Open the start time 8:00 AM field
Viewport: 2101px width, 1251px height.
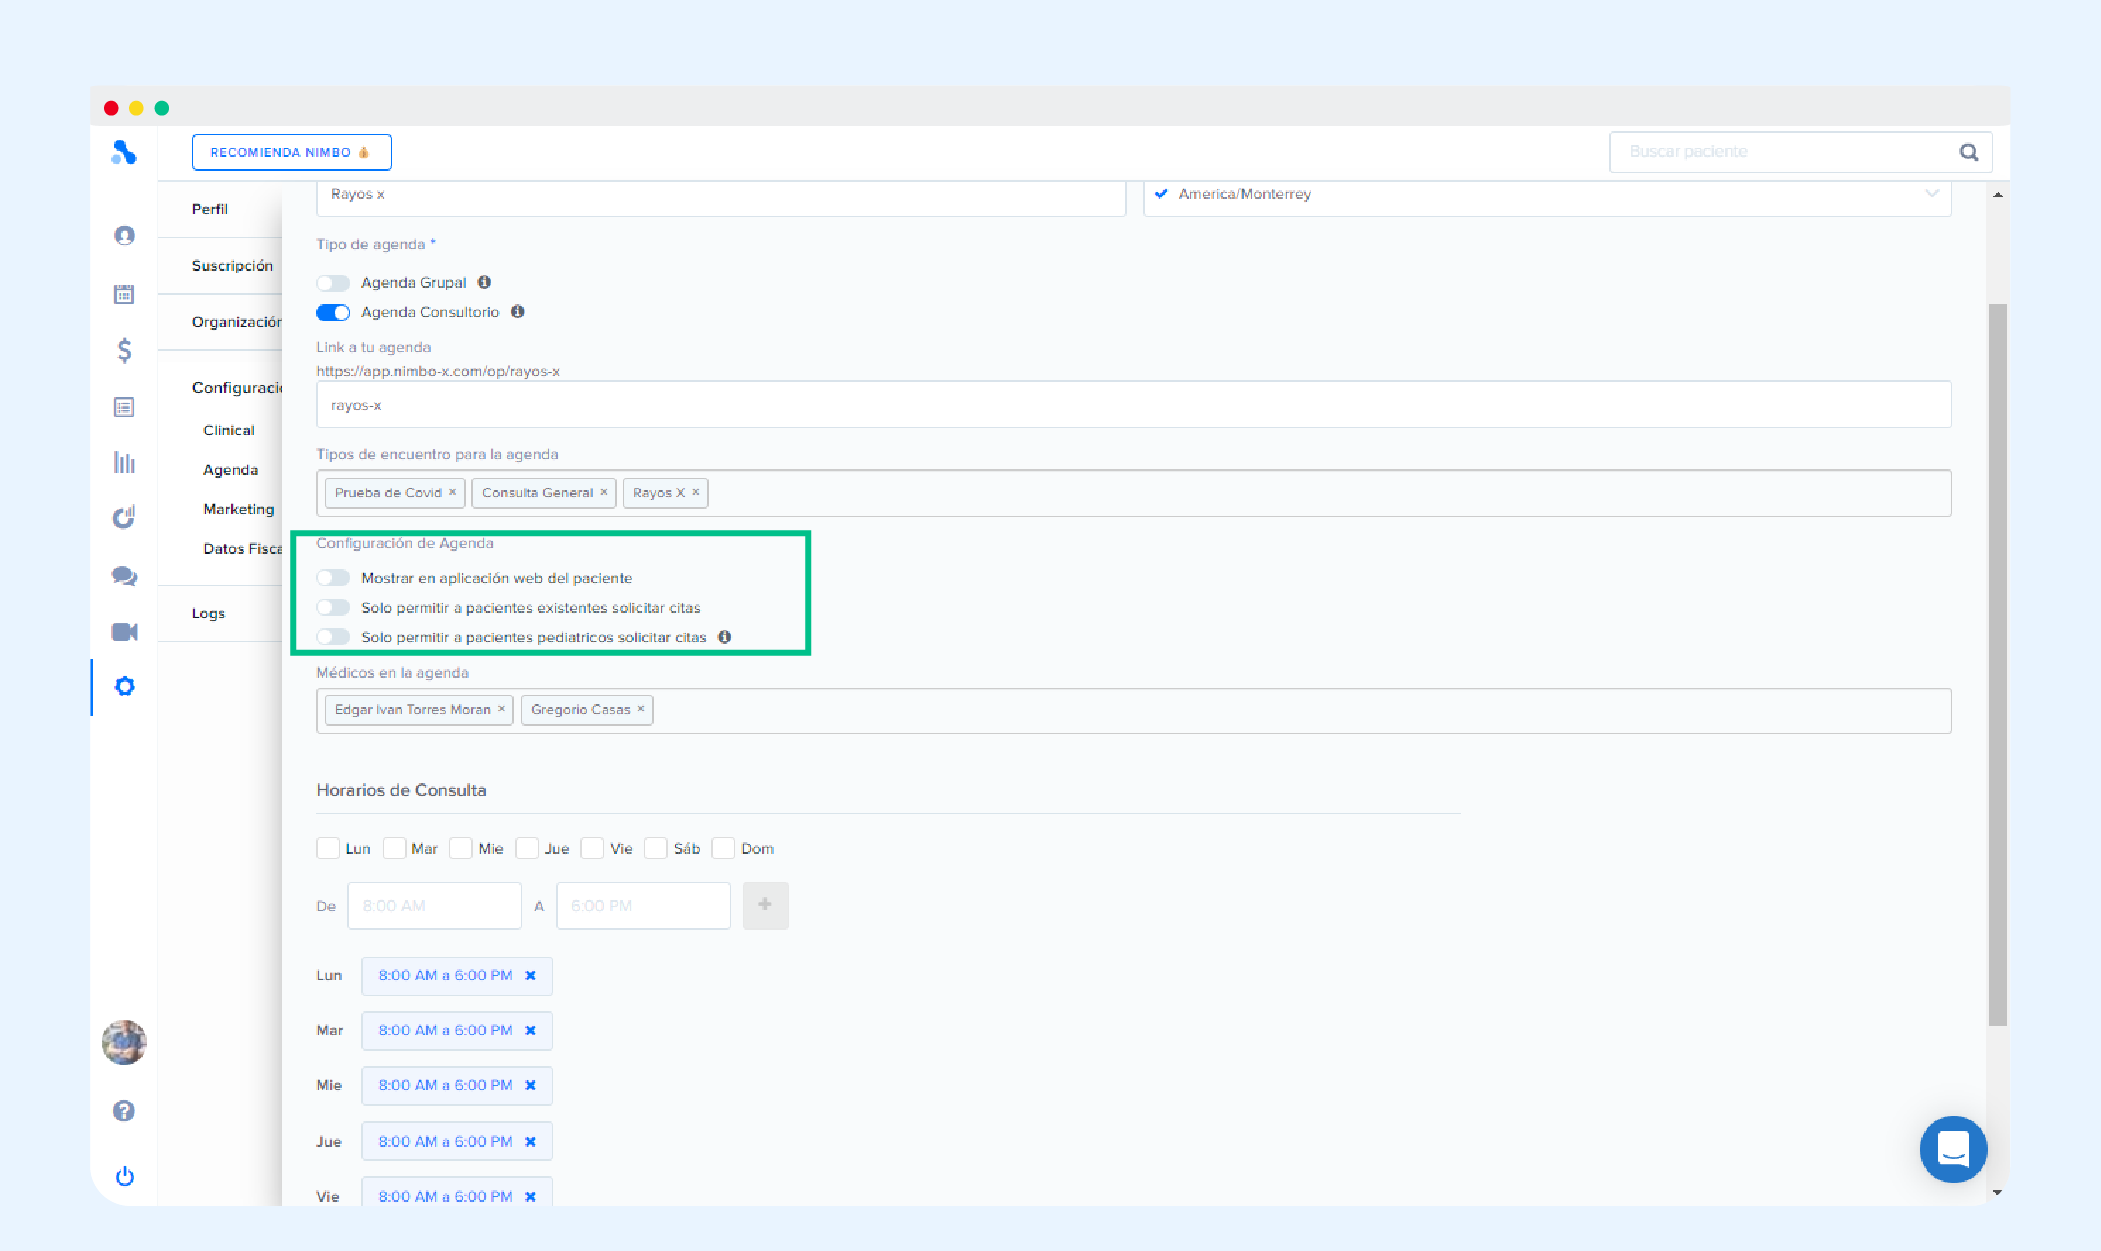pos(434,906)
